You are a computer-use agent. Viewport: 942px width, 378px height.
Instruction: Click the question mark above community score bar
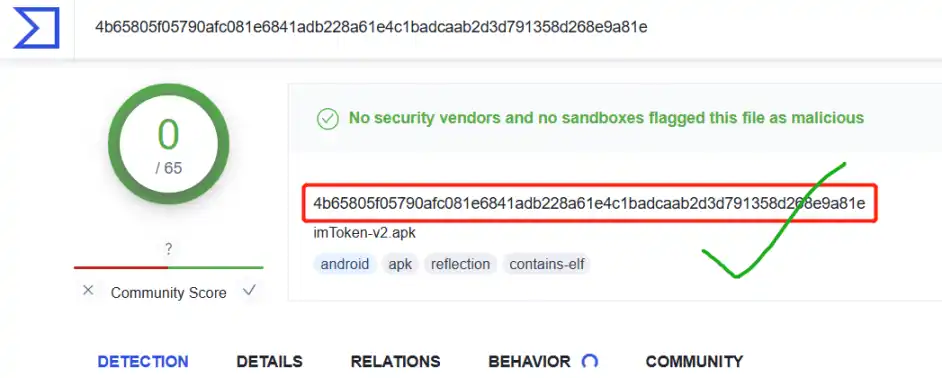(x=169, y=248)
